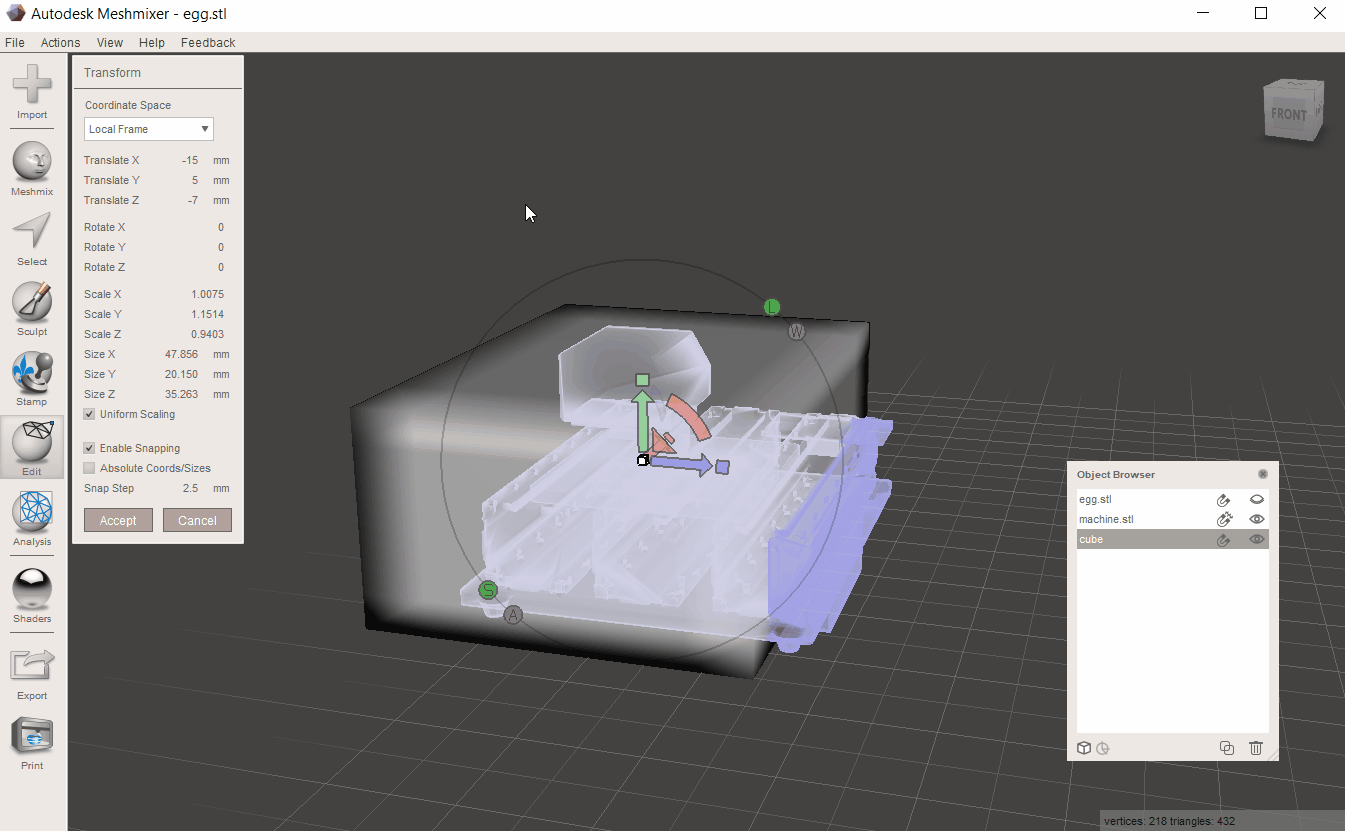This screenshot has height=831, width=1345.
Task: Click the Import tool icon
Action: coord(32,85)
